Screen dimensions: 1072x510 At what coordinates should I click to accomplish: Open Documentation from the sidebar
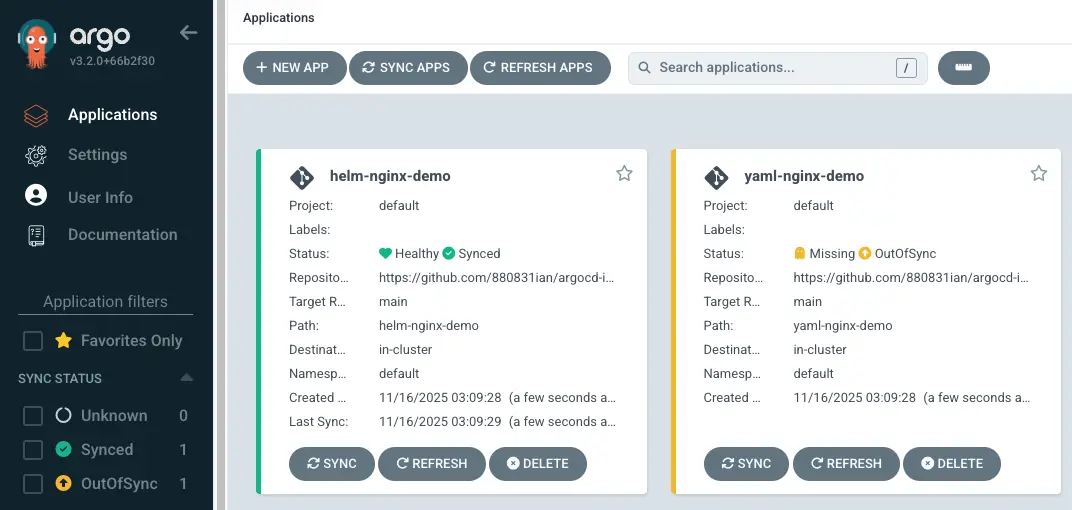click(122, 234)
